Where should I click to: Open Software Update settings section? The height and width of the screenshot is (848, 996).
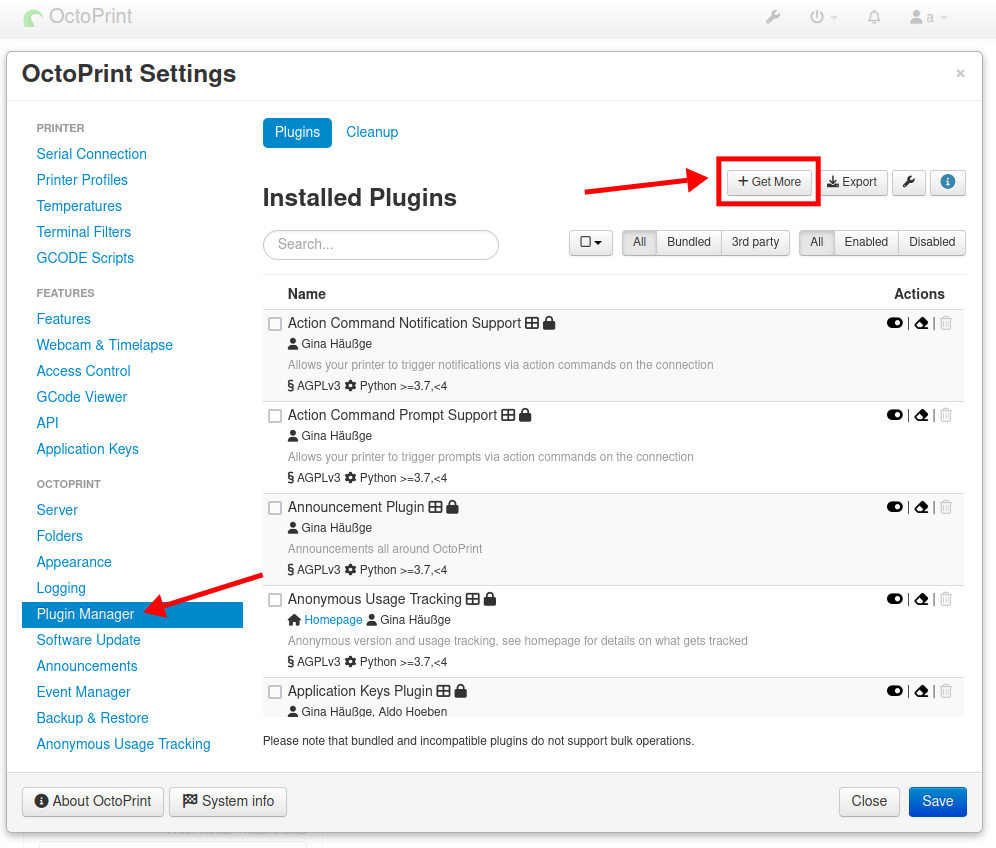88,640
